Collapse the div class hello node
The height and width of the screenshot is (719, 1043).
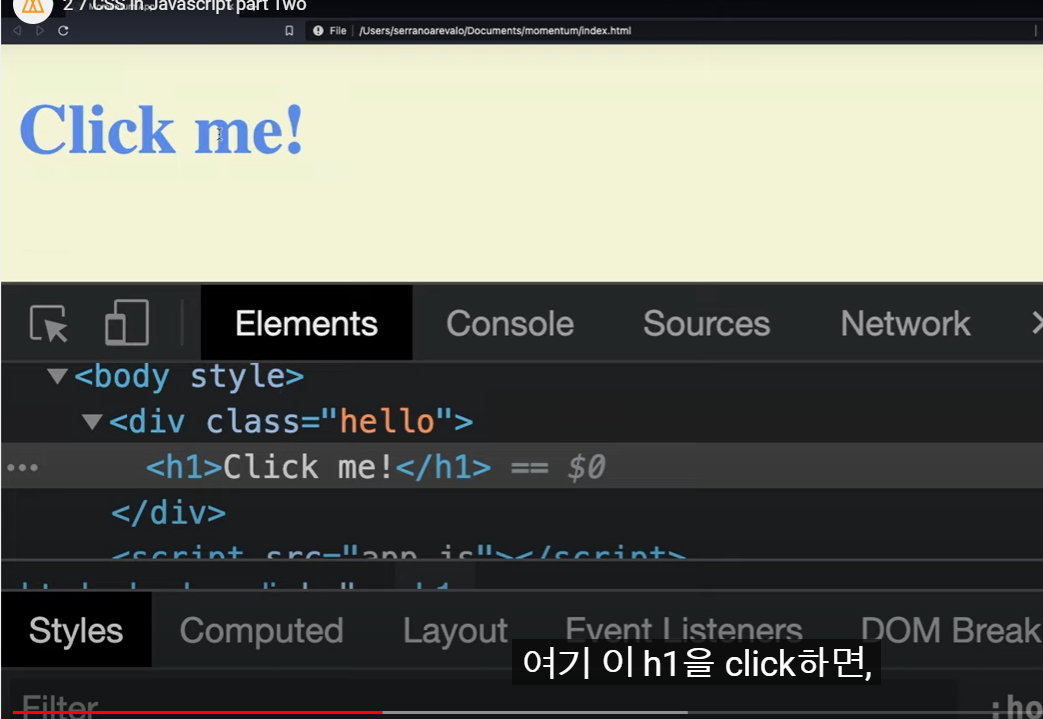[92, 422]
